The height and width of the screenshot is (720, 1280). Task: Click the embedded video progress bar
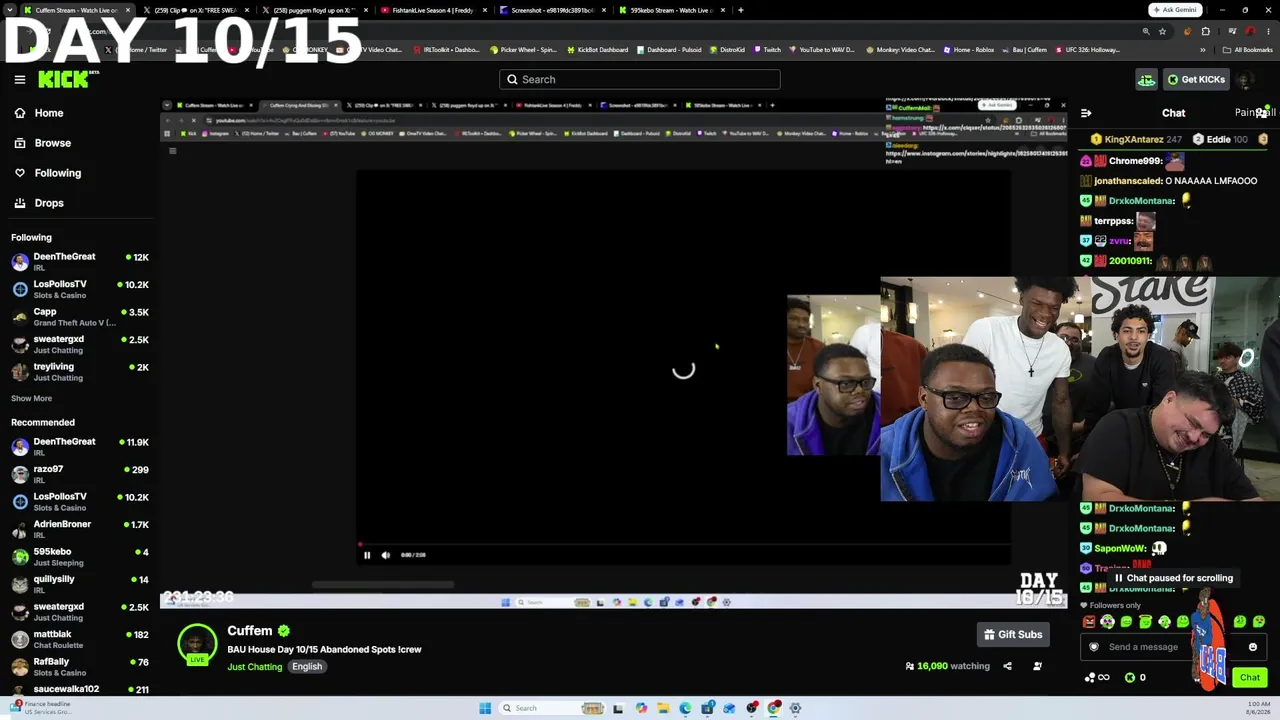click(x=683, y=545)
